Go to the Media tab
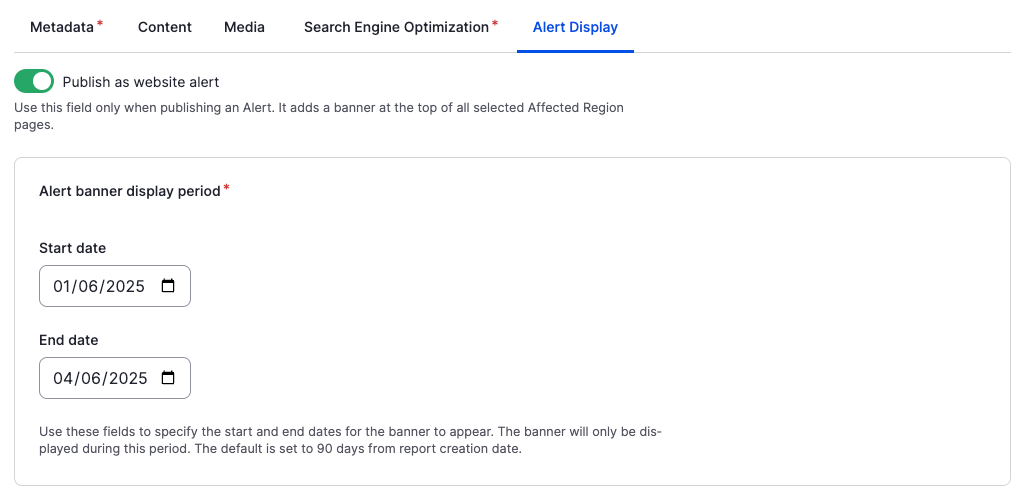1026x496 pixels. (x=244, y=27)
